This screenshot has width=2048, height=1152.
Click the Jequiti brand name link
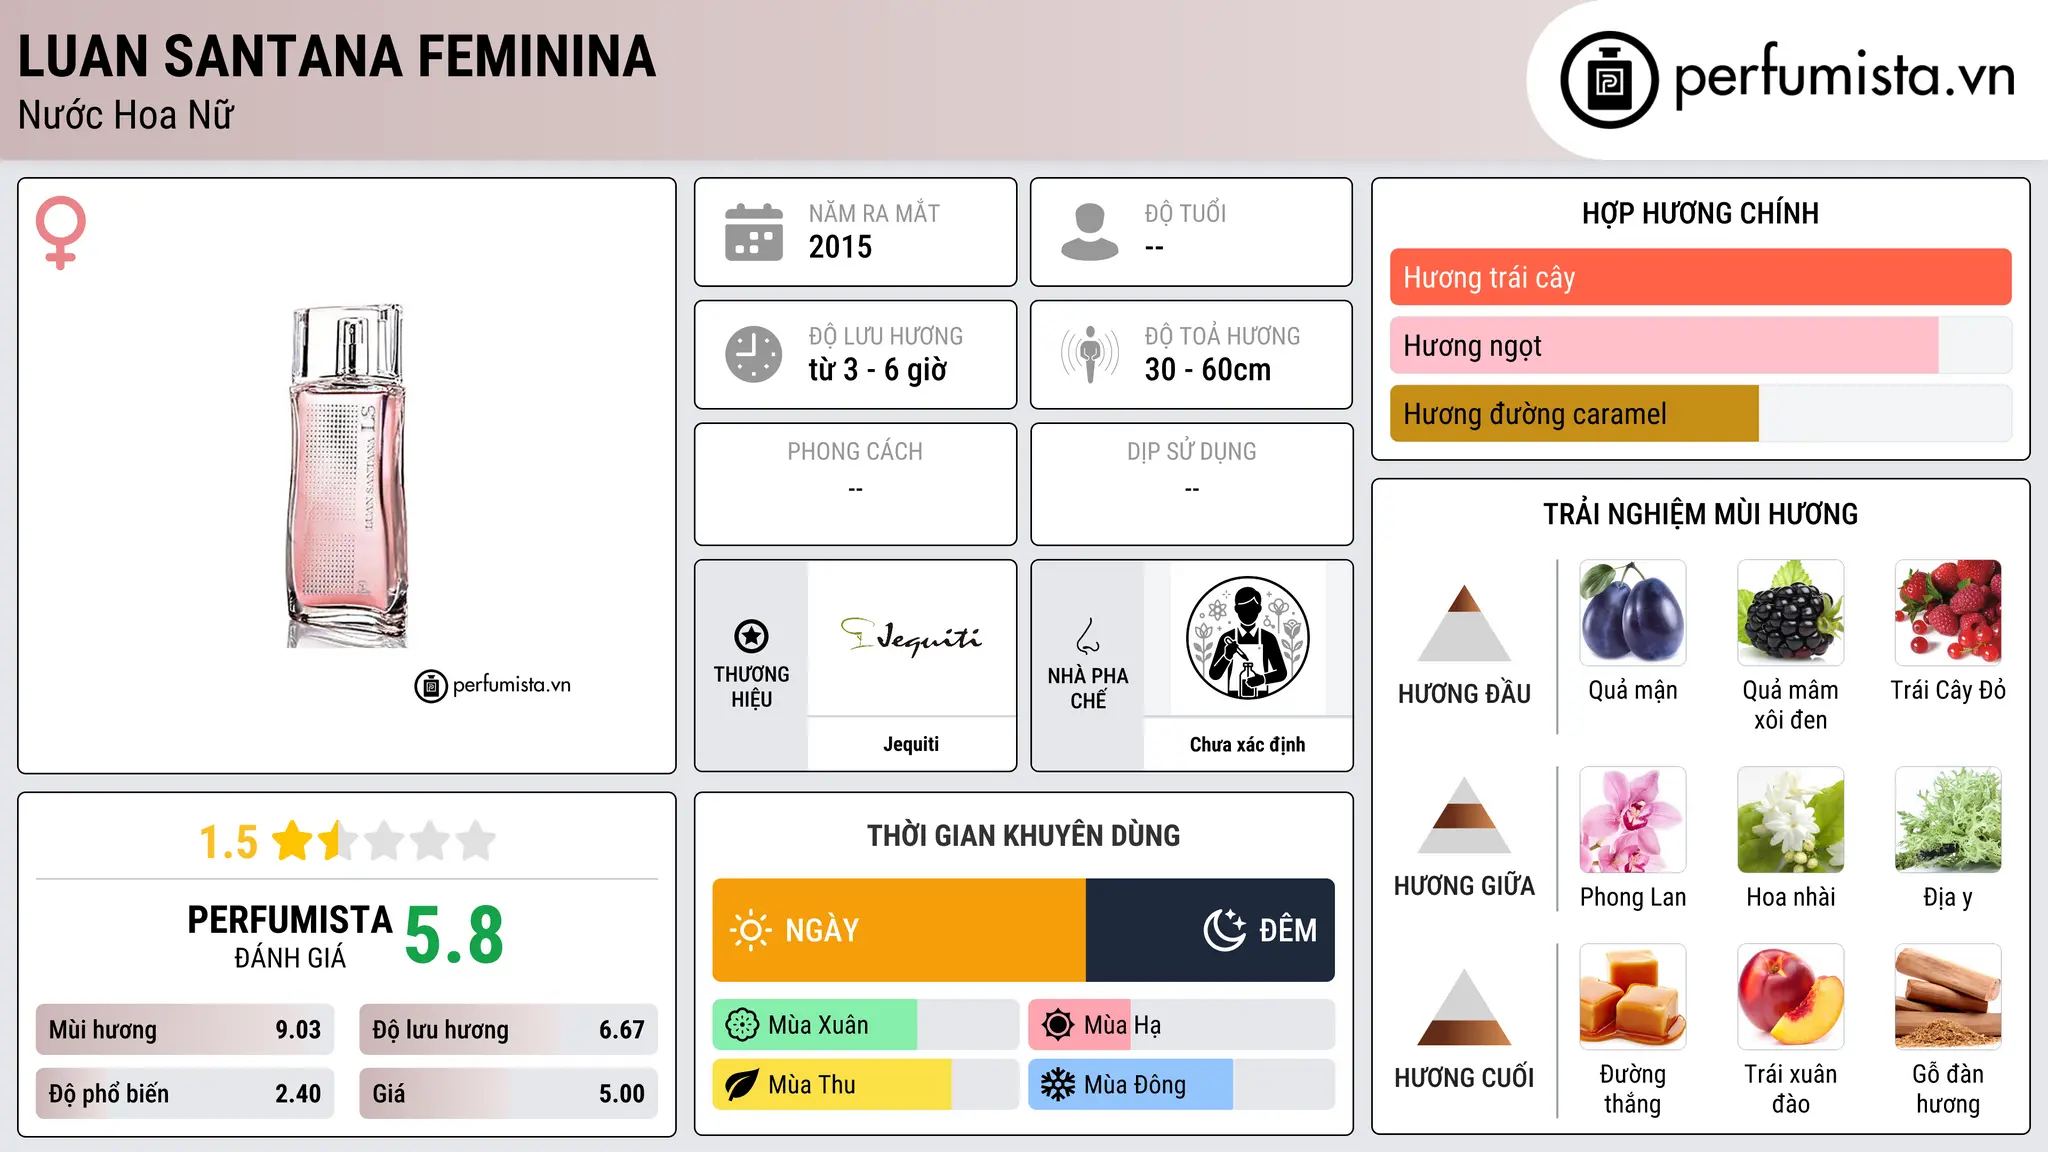(x=911, y=744)
